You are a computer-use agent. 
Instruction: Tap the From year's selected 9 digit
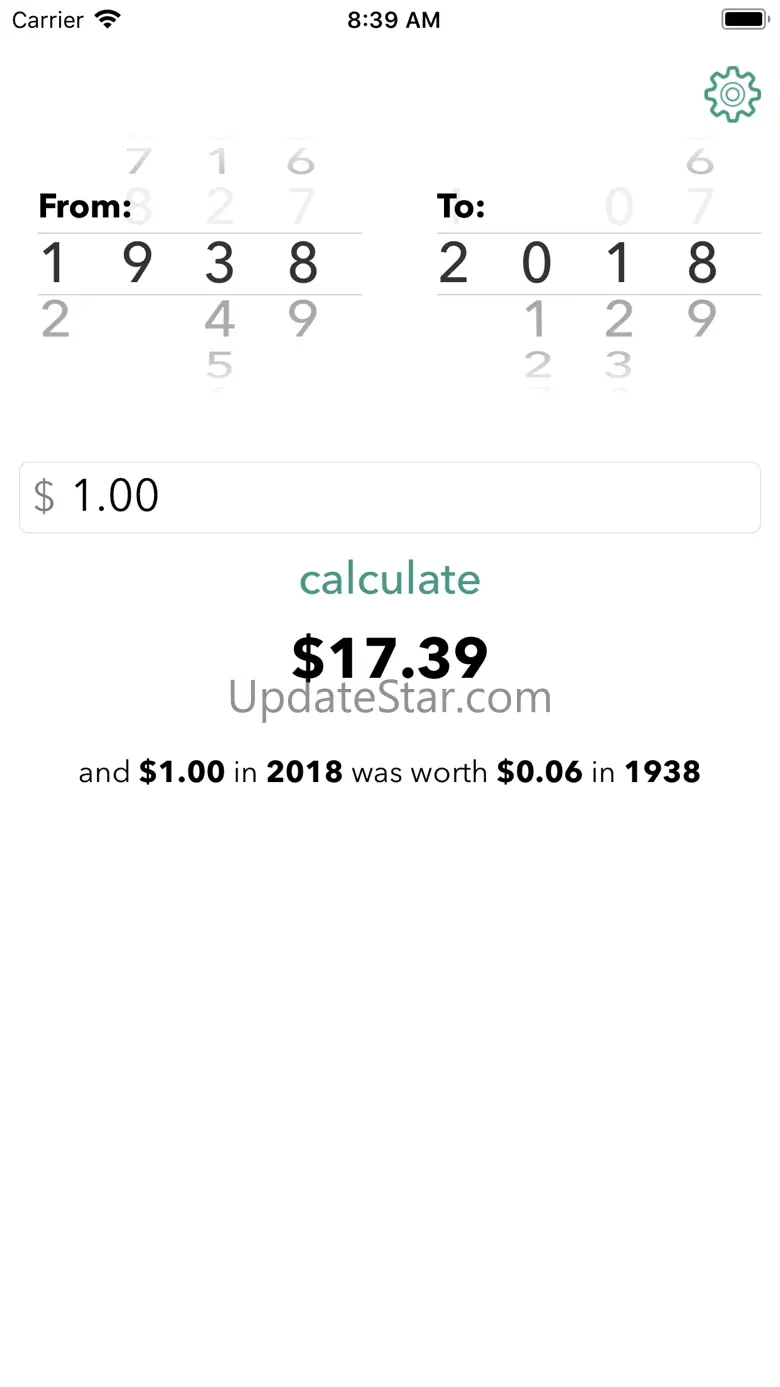point(137,264)
